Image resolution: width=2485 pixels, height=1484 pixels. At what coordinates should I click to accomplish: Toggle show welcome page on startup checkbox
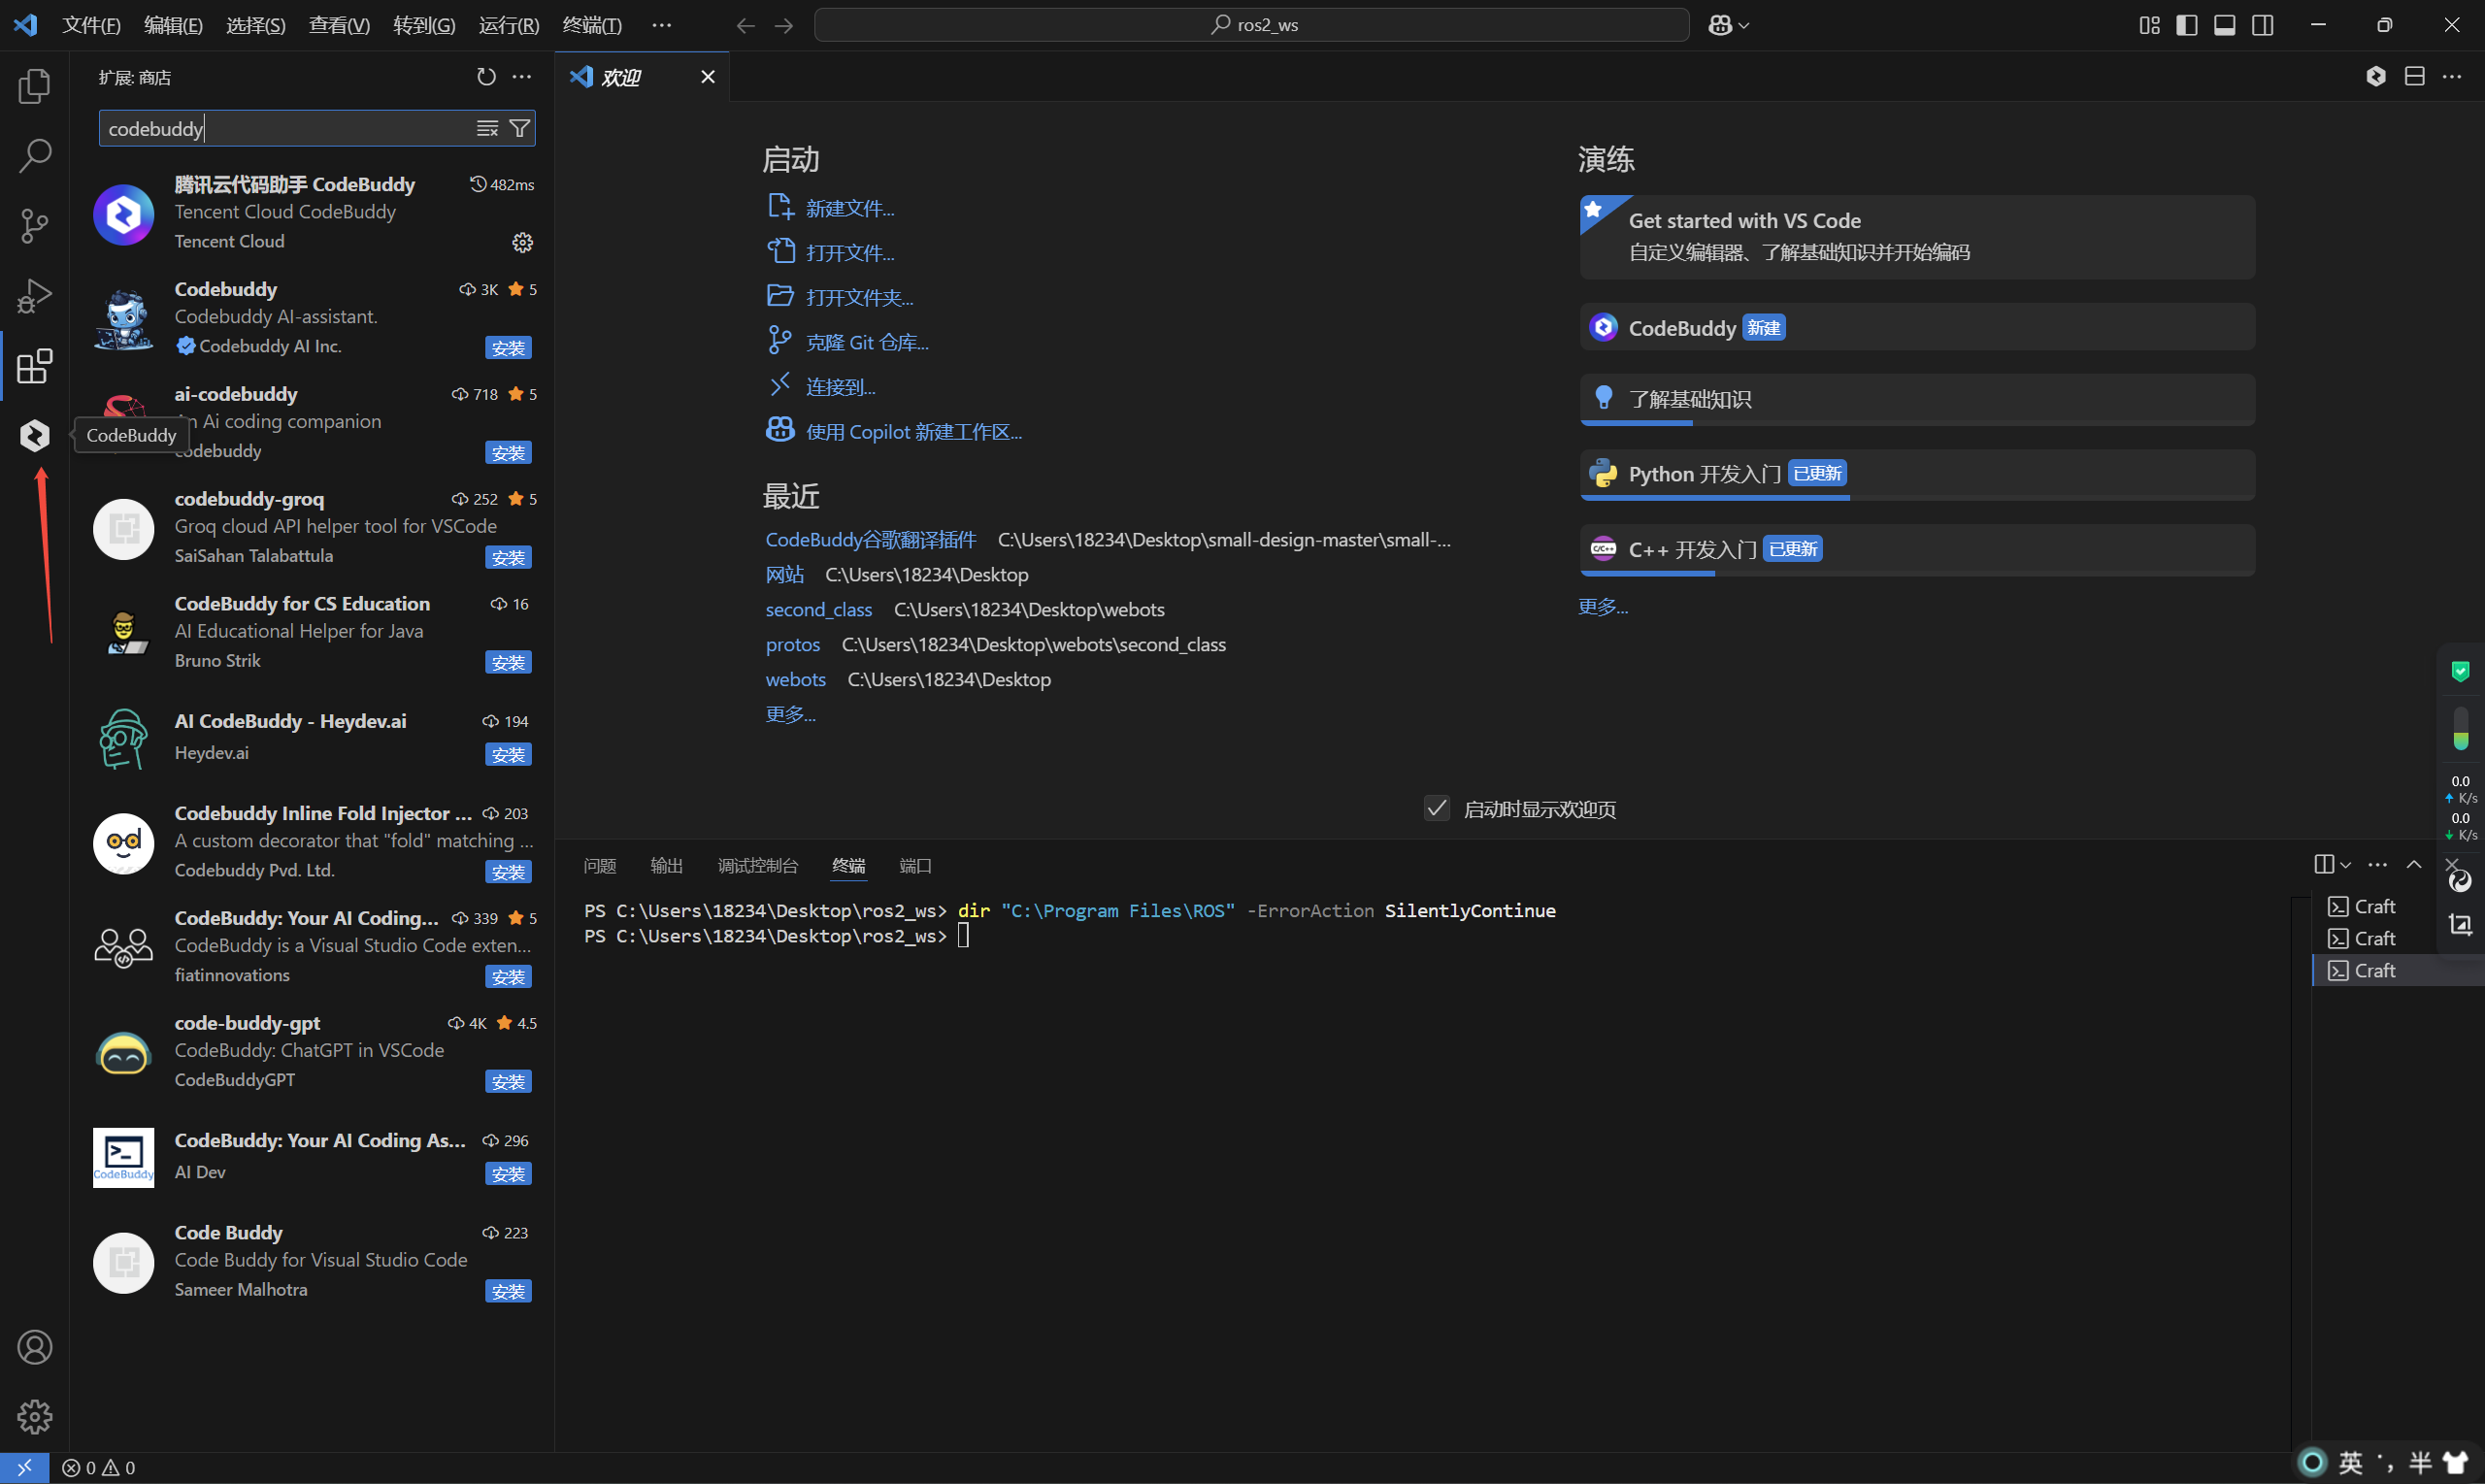pyautogui.click(x=1437, y=808)
